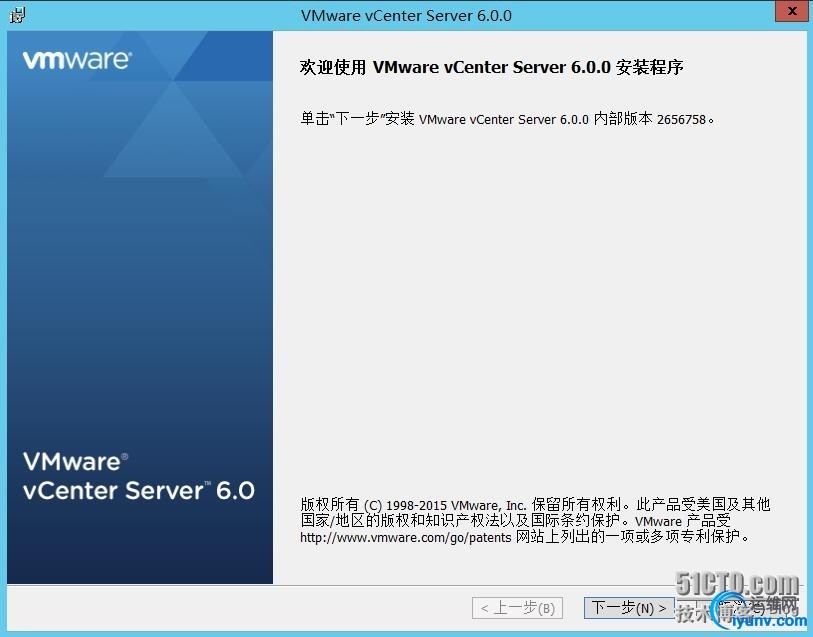813x637 pixels.
Task: Click the window title VMware vCenter Server 6.0.0
Action: (406, 16)
